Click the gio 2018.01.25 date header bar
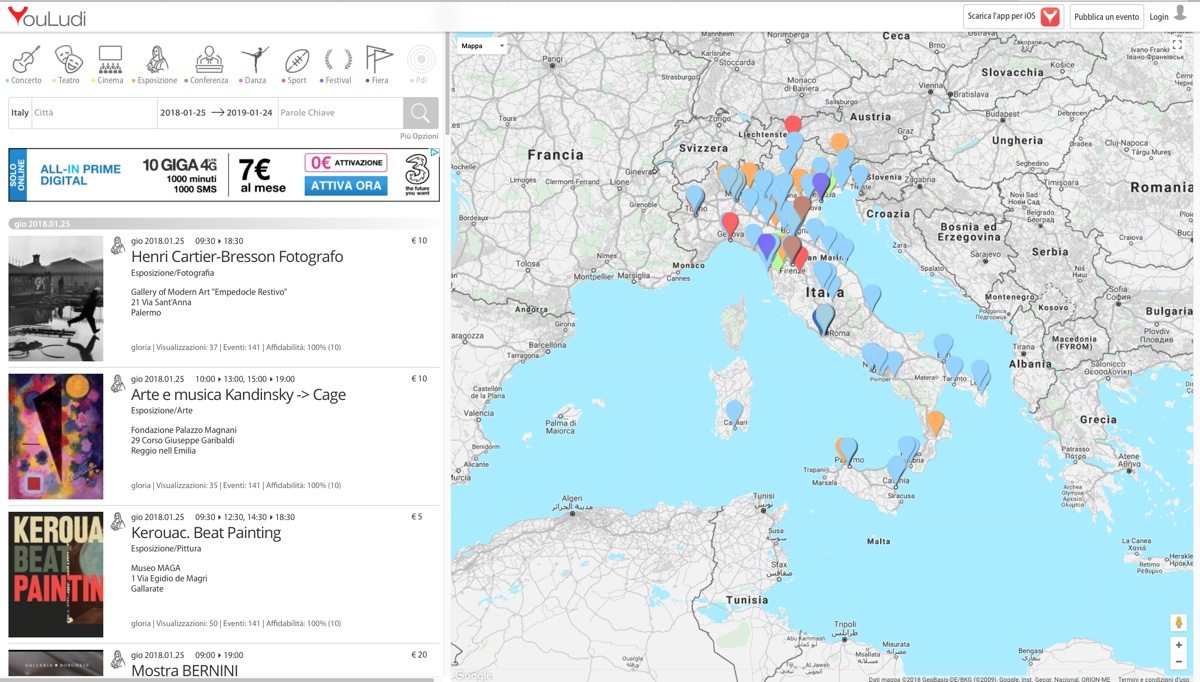The width and height of the screenshot is (1200, 682). [225, 223]
